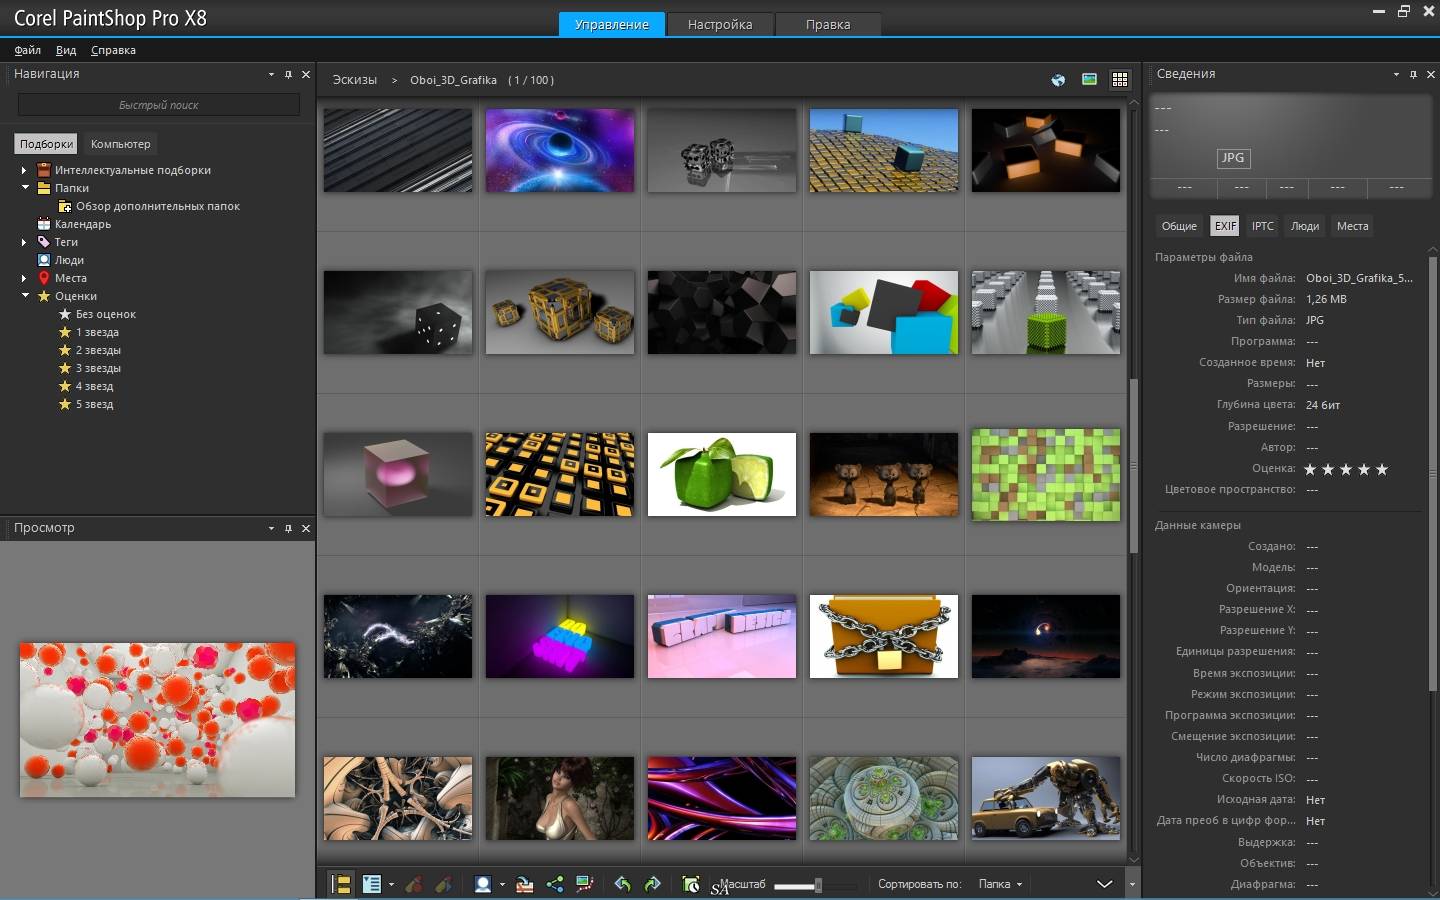Open the Правка workspace tab
The width and height of the screenshot is (1440, 900).
[x=828, y=24]
